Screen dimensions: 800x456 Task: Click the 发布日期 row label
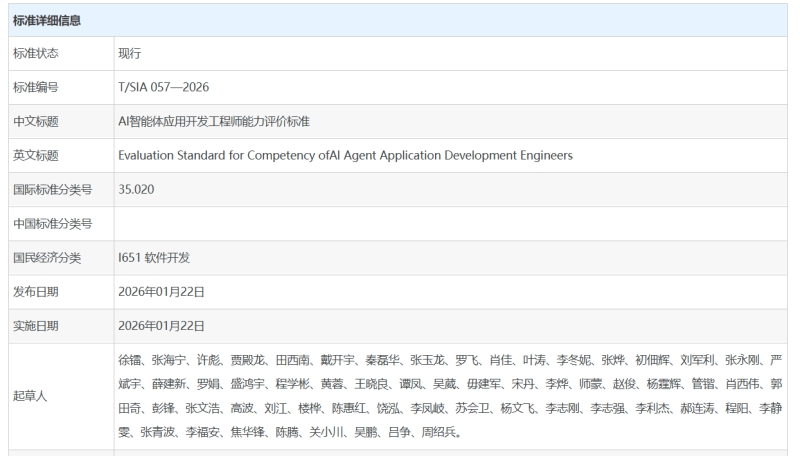click(x=35, y=292)
